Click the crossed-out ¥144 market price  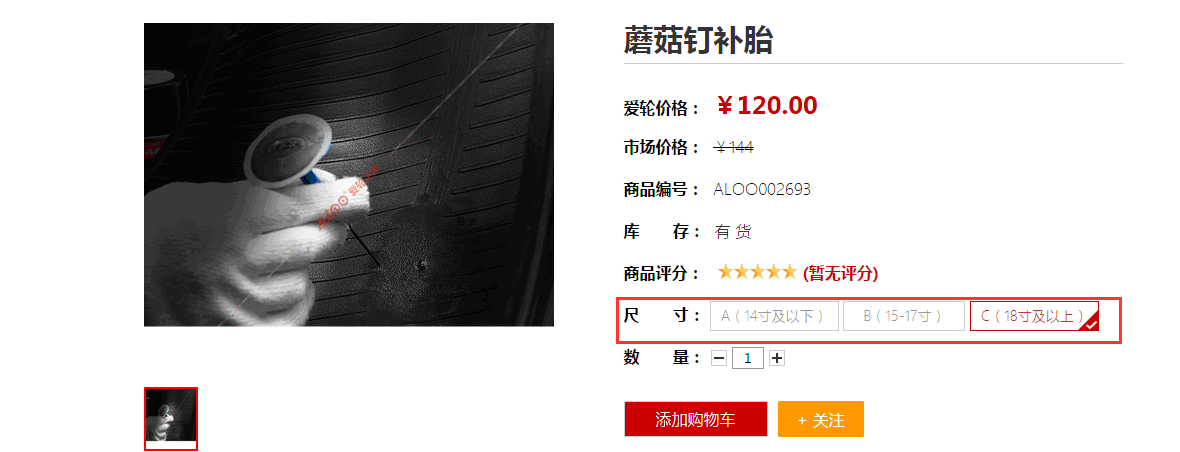coord(734,148)
